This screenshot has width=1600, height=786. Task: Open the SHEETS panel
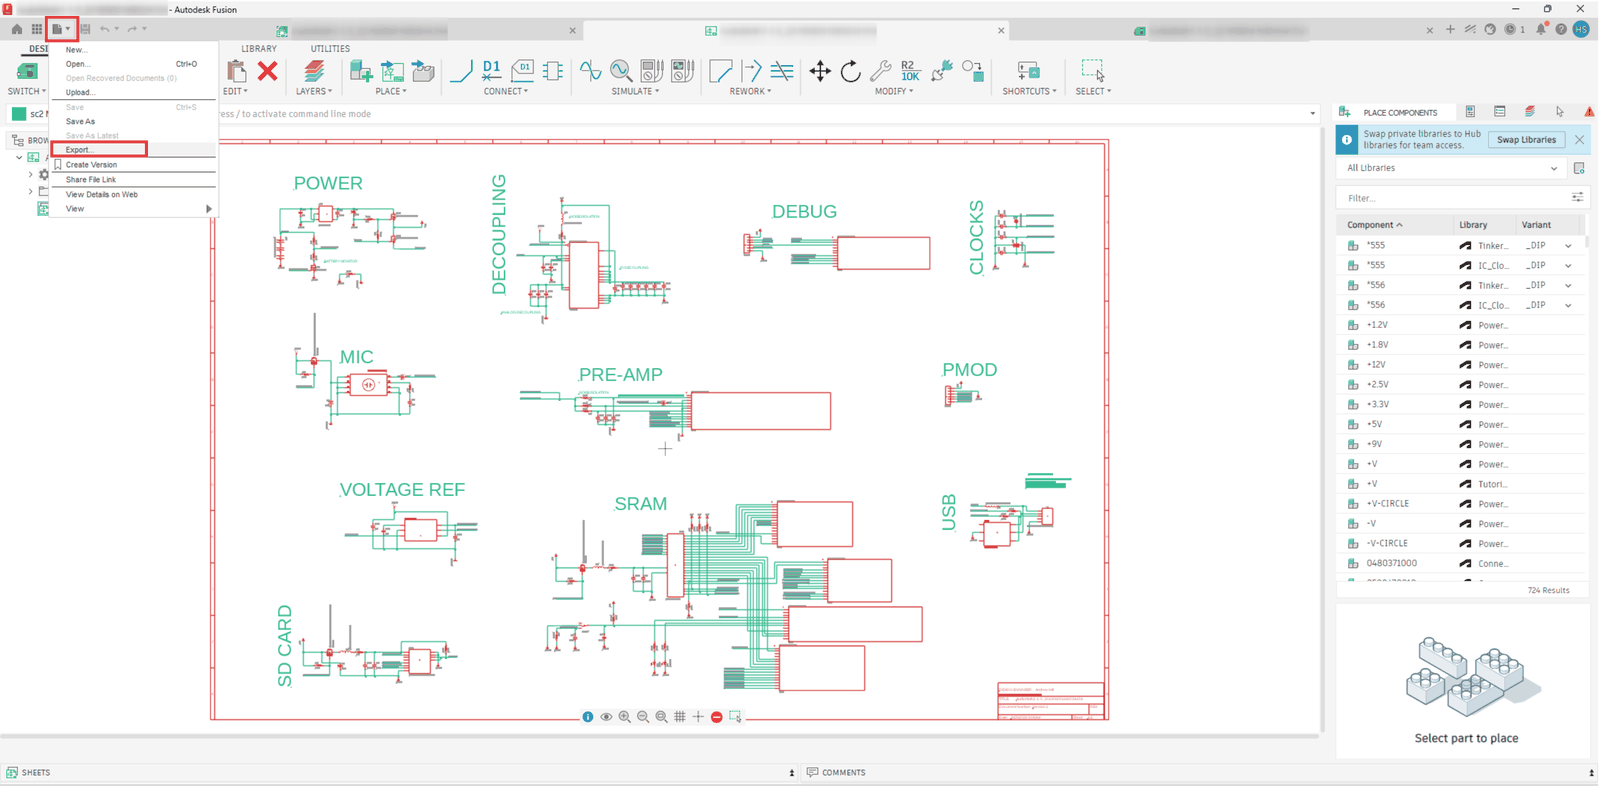(28, 773)
